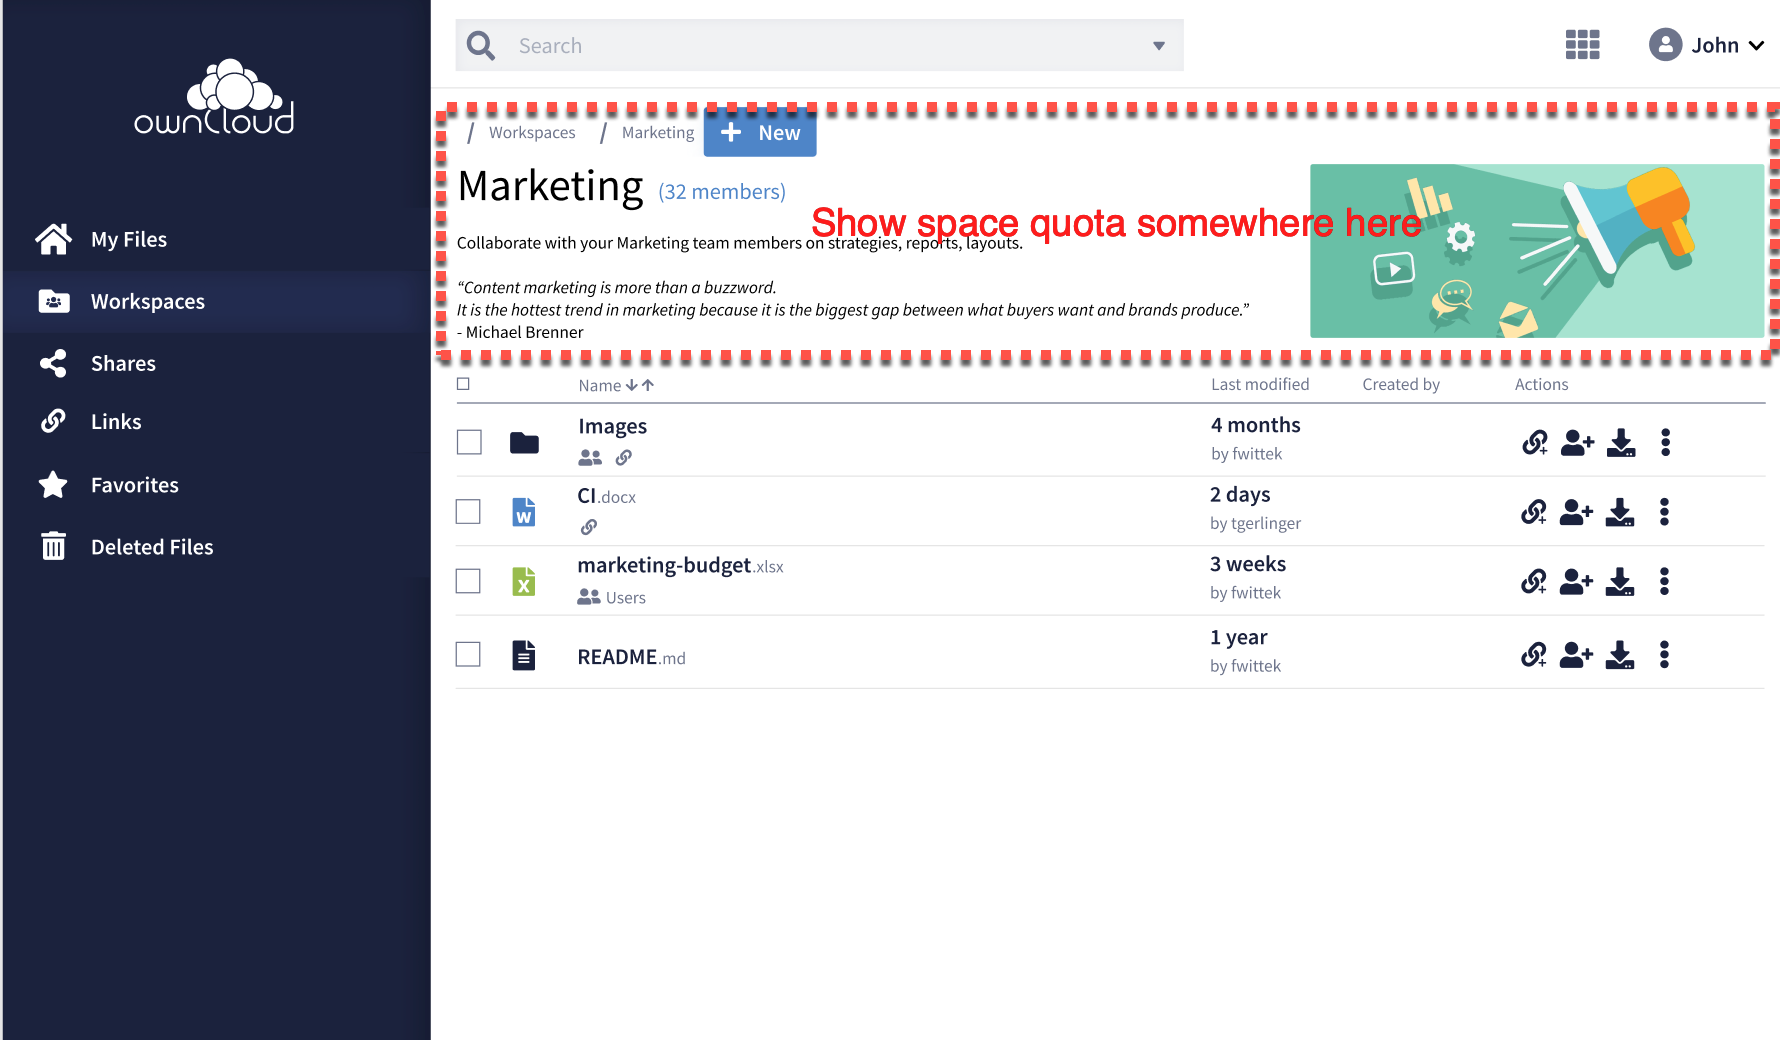This screenshot has height=1040, width=1780.
Task: Open the 32 members list
Action: click(721, 191)
